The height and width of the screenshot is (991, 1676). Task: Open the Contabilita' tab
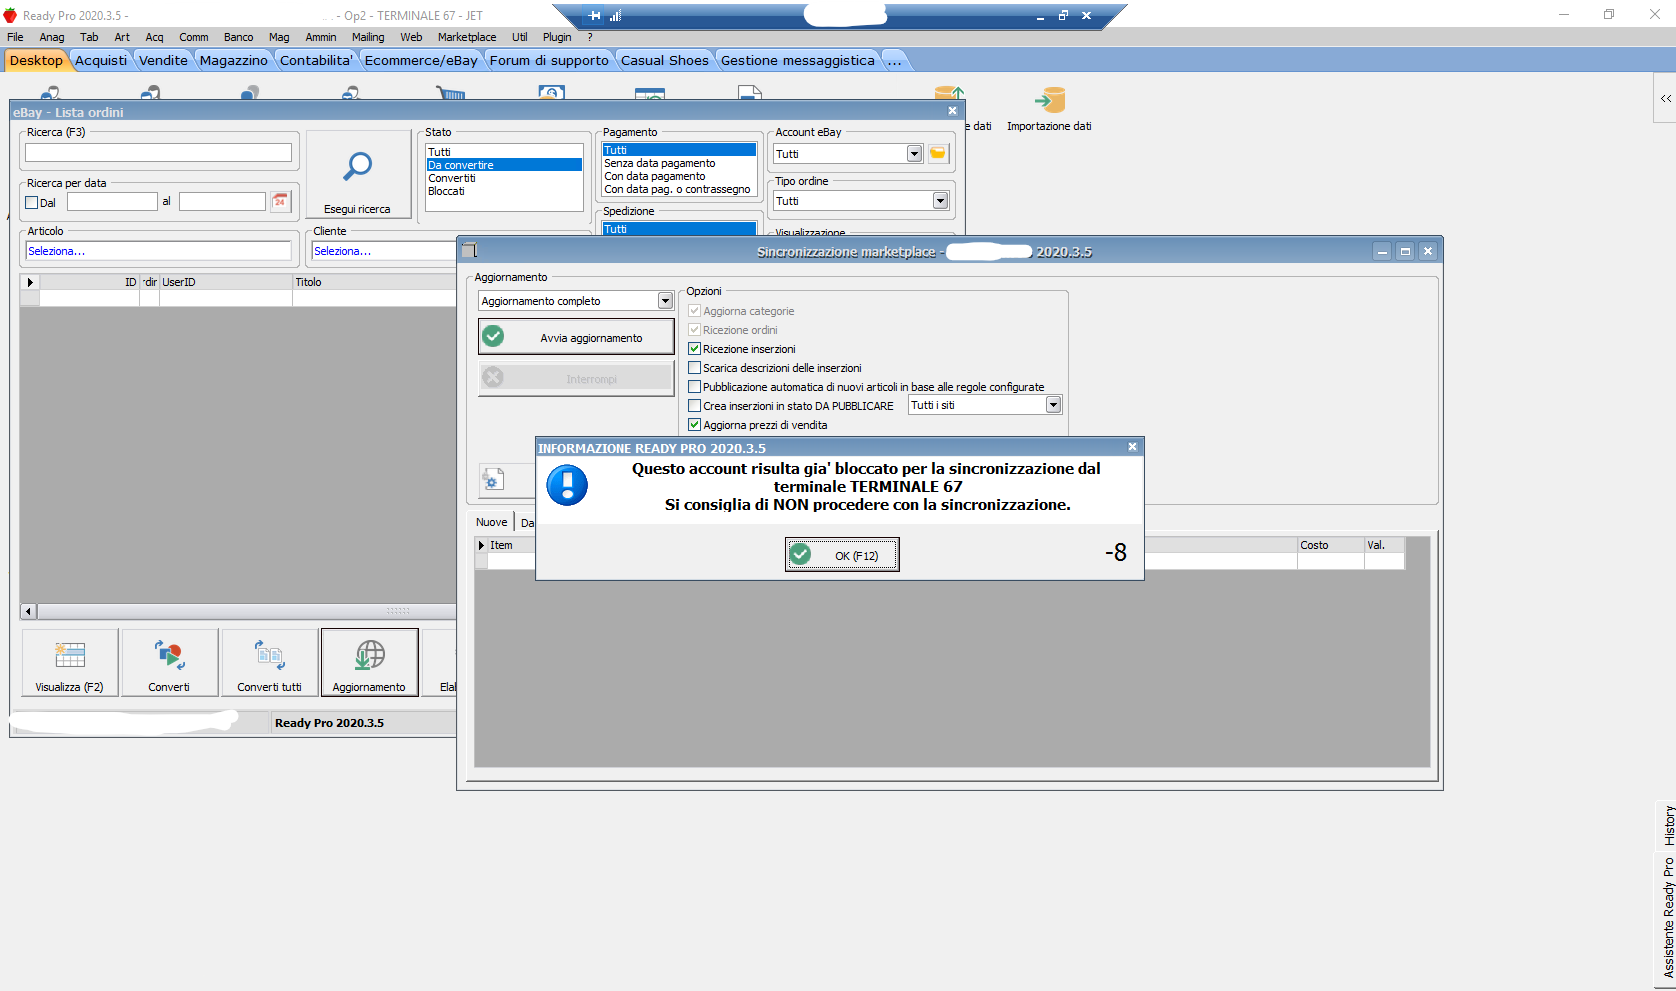[x=316, y=60]
